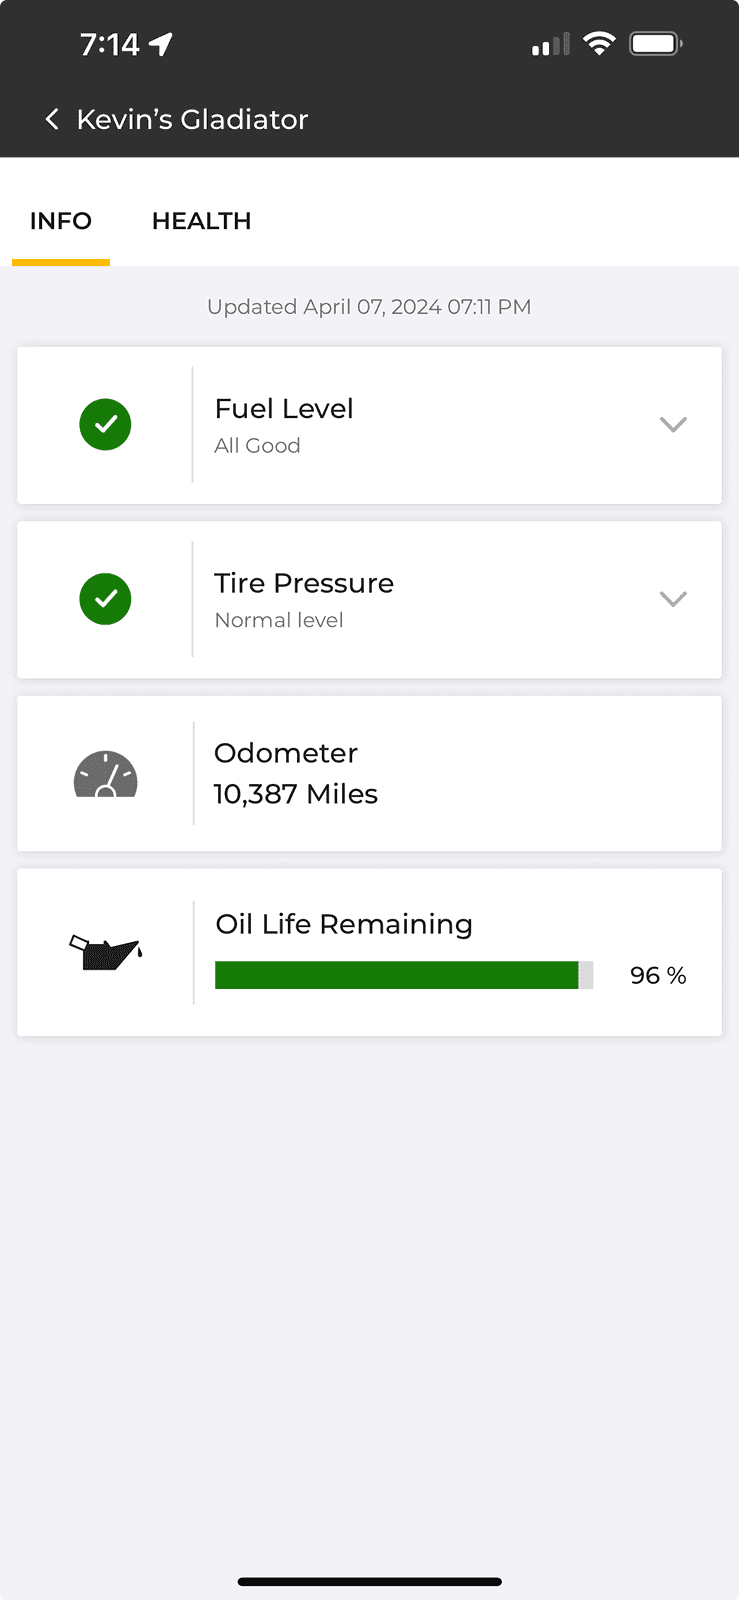The height and width of the screenshot is (1600, 739).
Task: Click the Oil Life Remaining progress bar
Action: pos(404,975)
